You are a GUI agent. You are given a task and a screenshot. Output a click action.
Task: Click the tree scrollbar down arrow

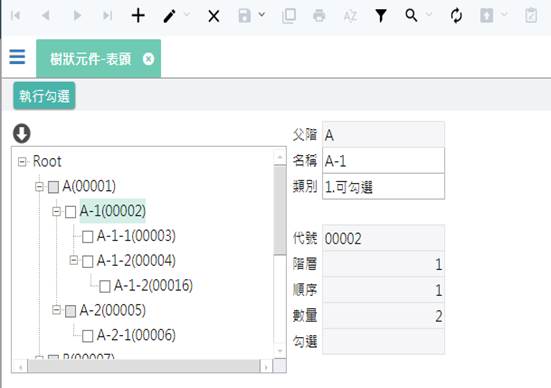280,351
